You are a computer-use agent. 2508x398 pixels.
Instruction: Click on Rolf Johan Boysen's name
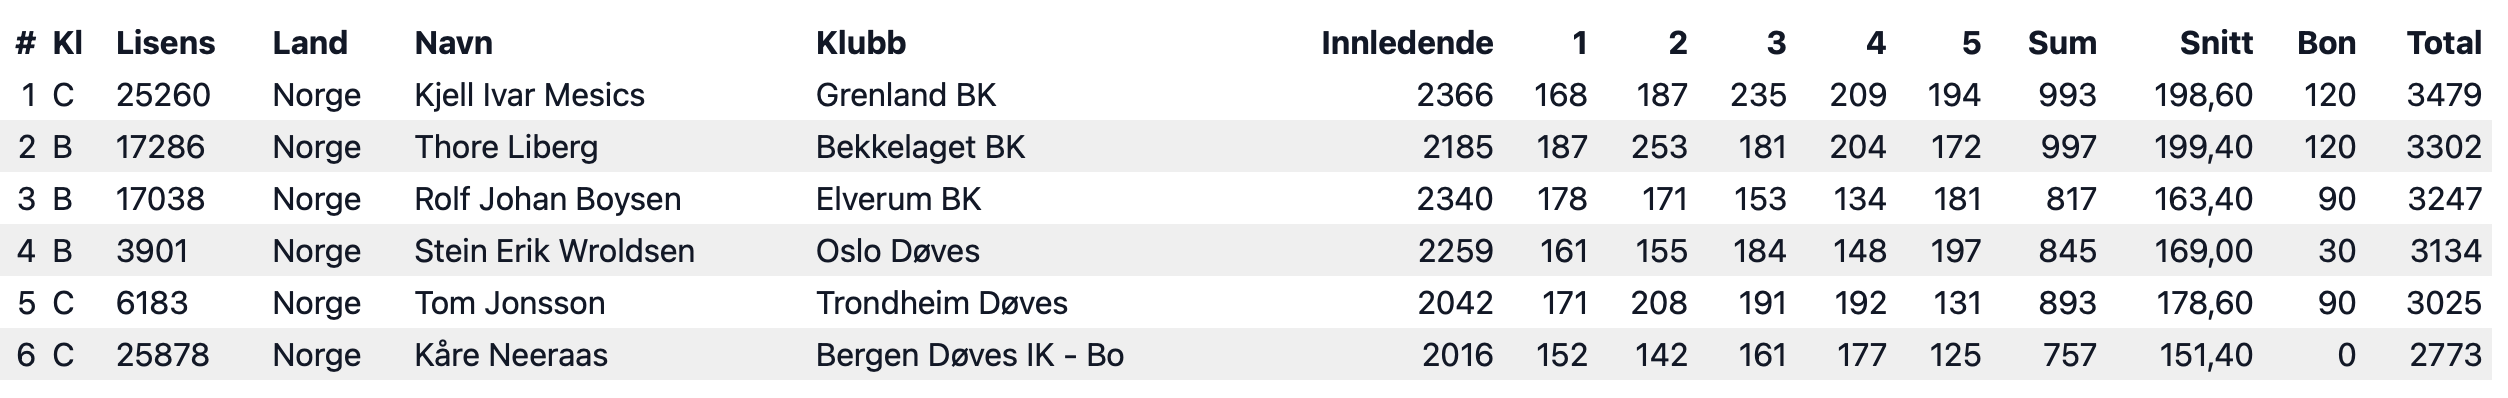547,199
